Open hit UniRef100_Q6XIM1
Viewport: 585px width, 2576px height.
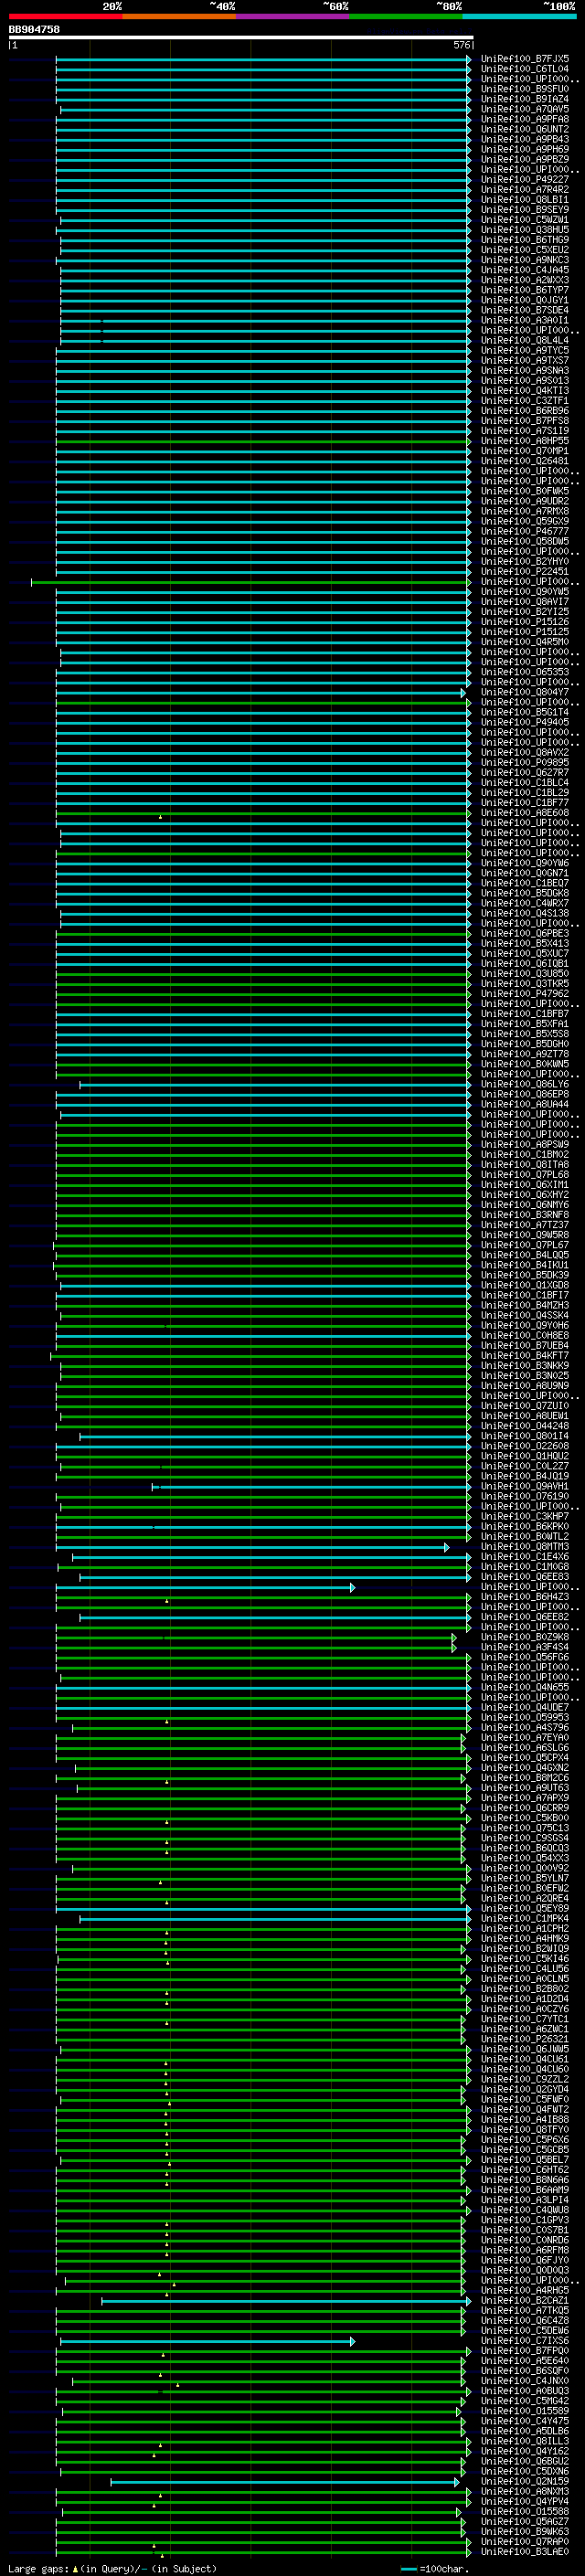pyautogui.click(x=525, y=1184)
